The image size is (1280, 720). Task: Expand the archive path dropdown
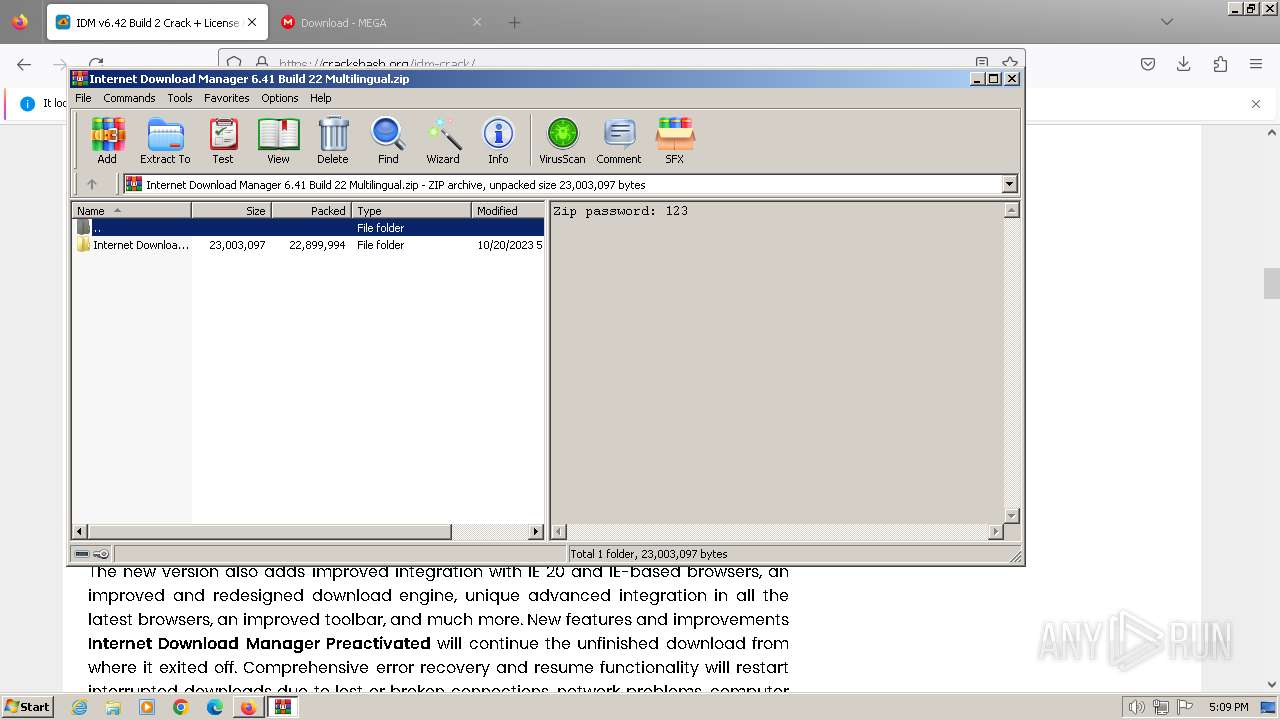pos(1009,184)
